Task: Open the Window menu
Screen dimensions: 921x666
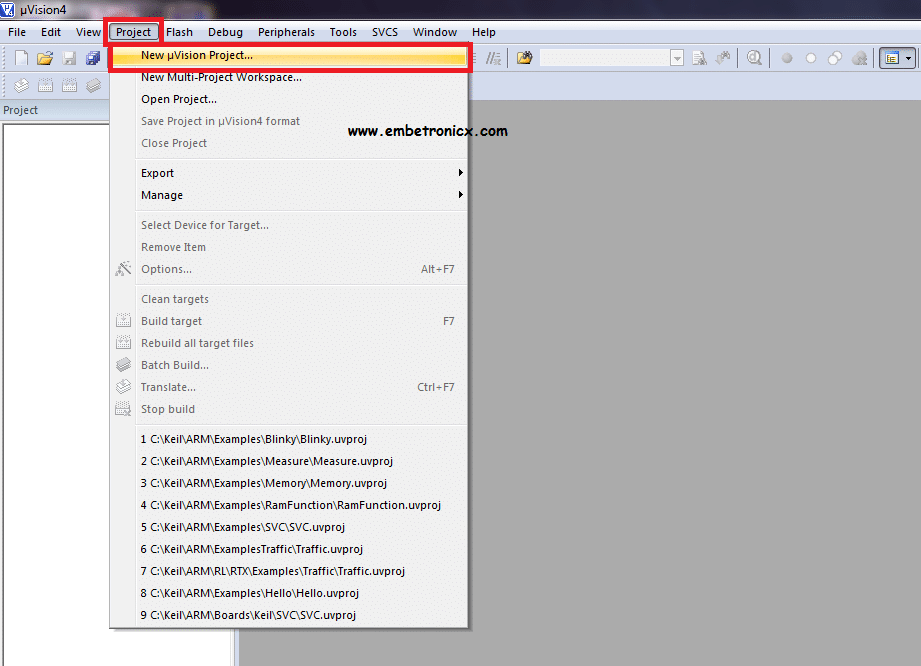Action: (x=435, y=32)
